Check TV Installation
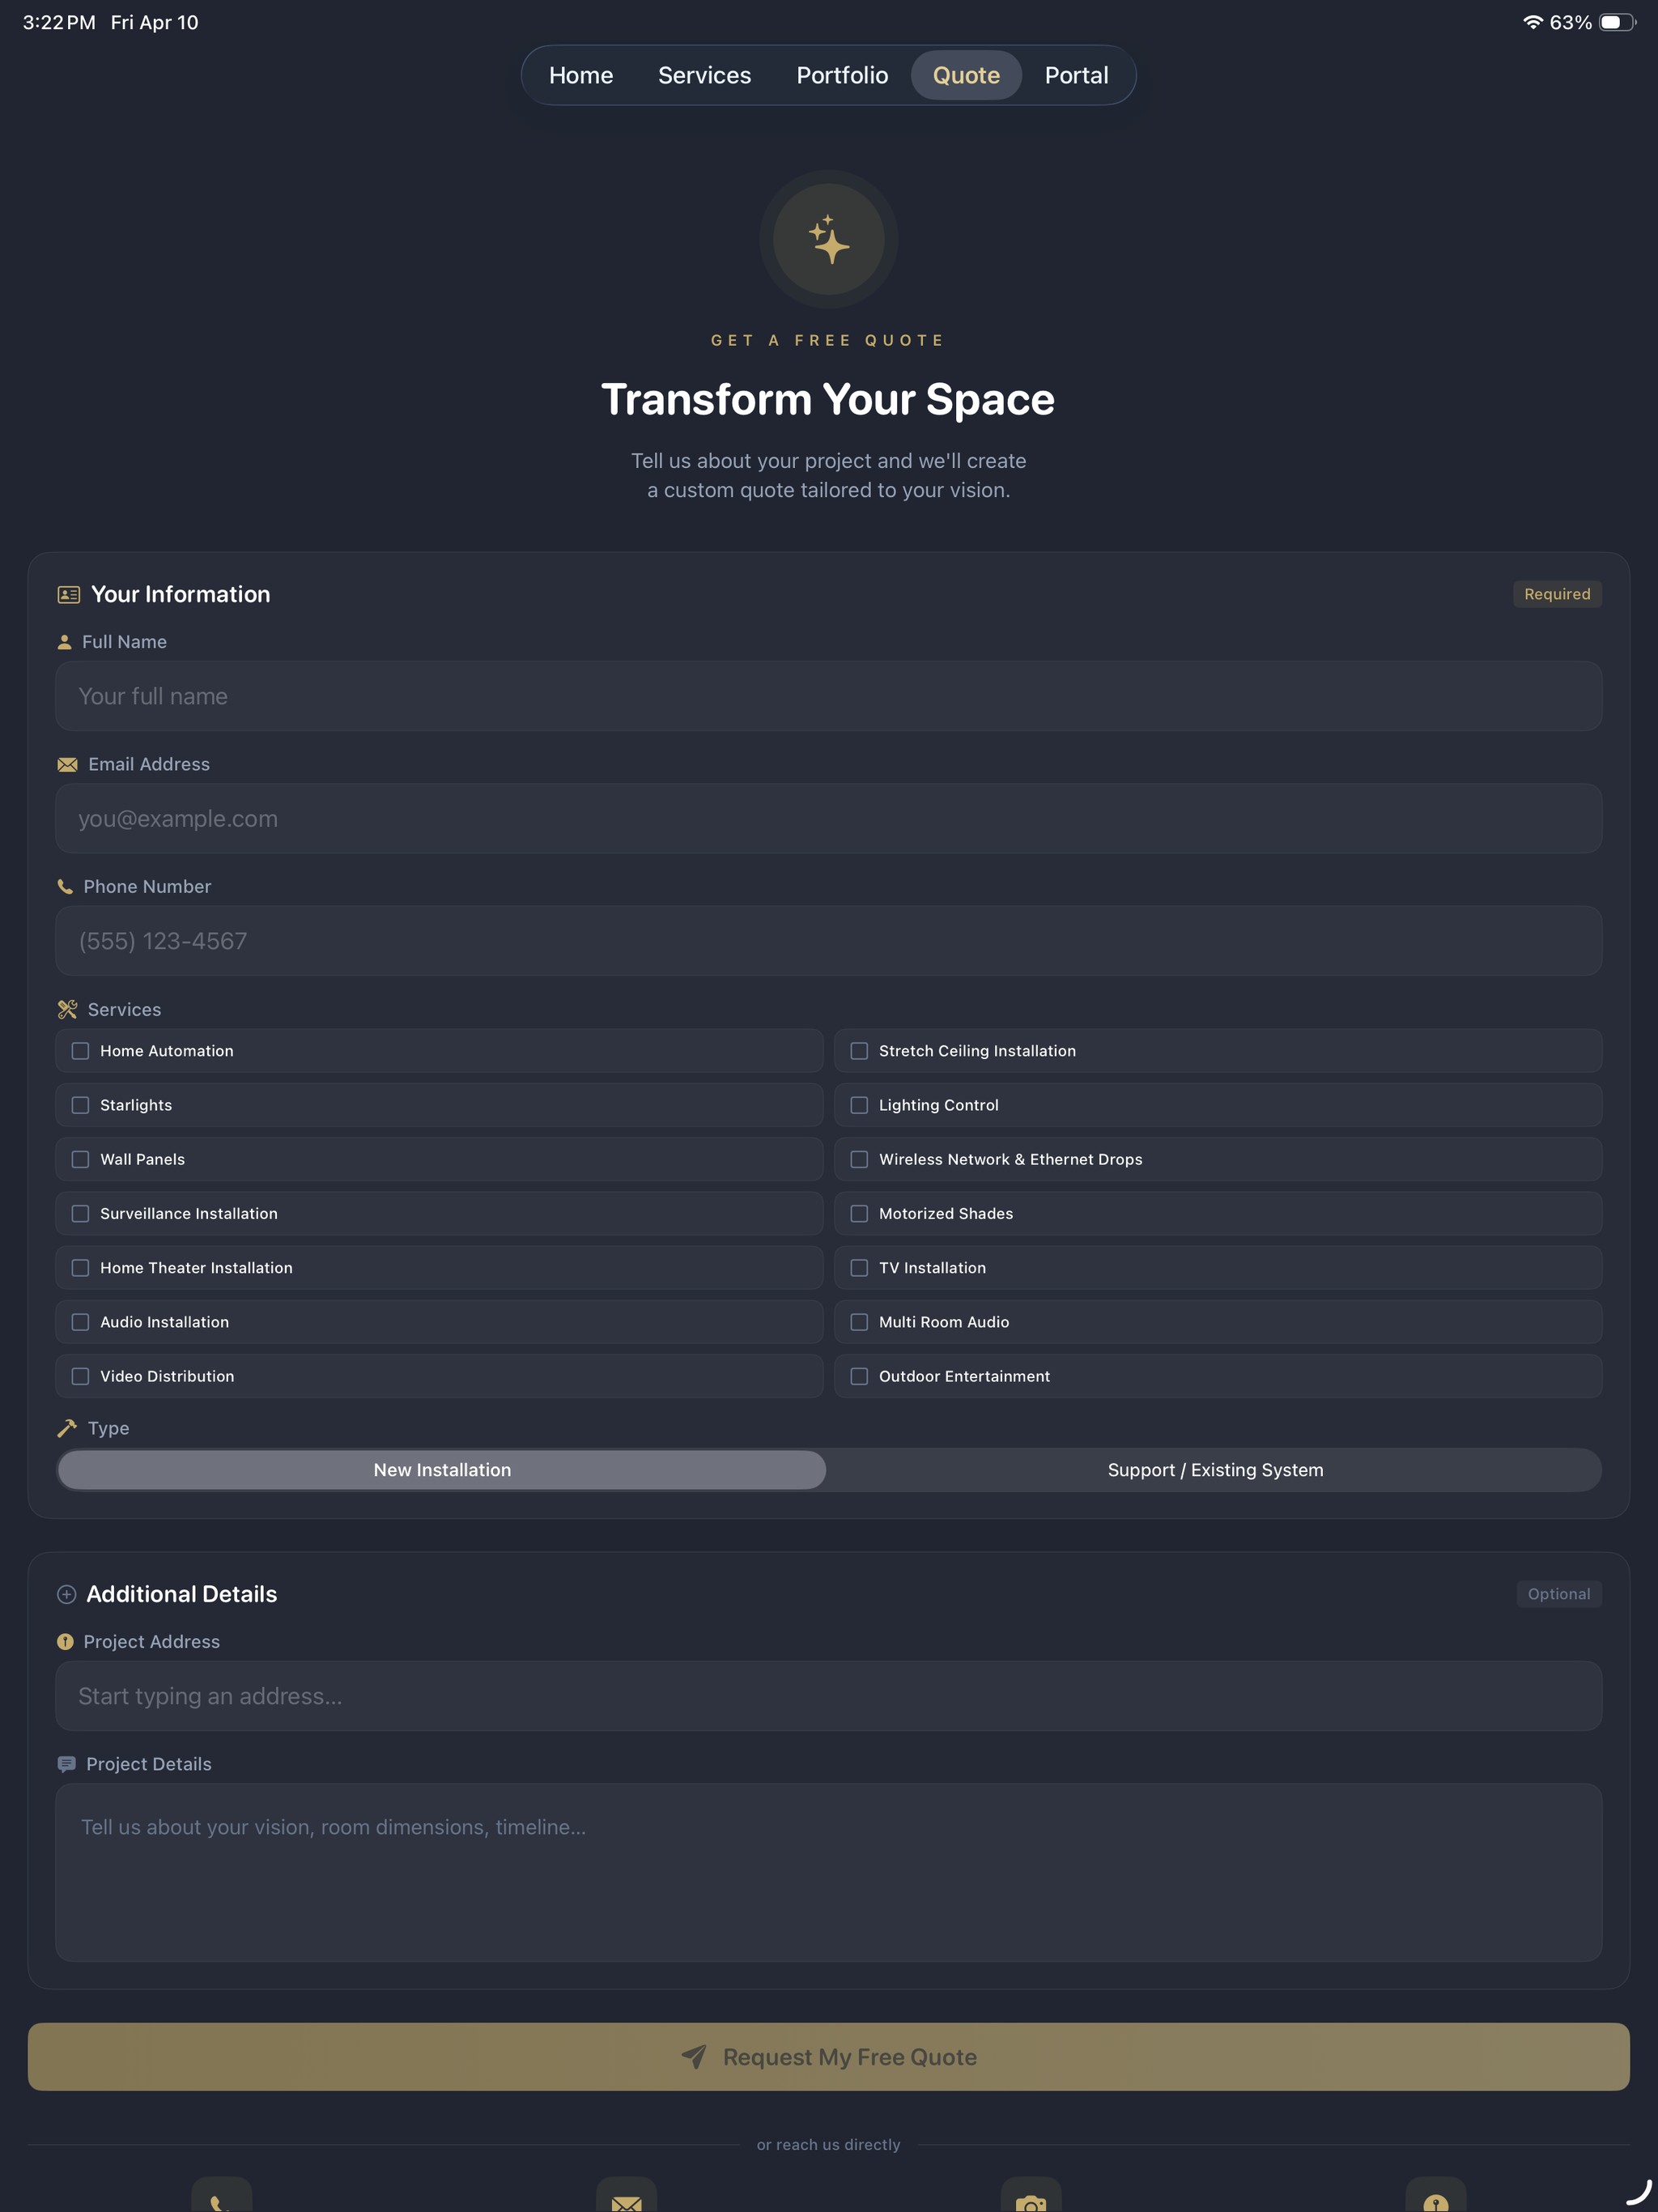 pyautogui.click(x=1218, y=1268)
